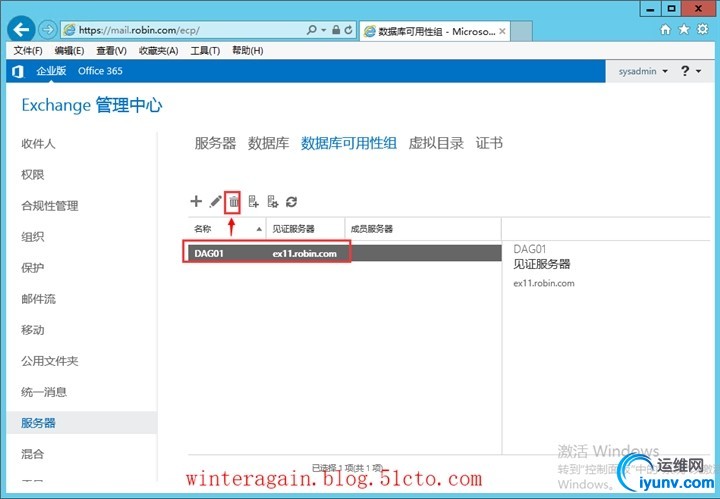
Task: Click the 见证服务器 column header
Action: click(x=305, y=229)
